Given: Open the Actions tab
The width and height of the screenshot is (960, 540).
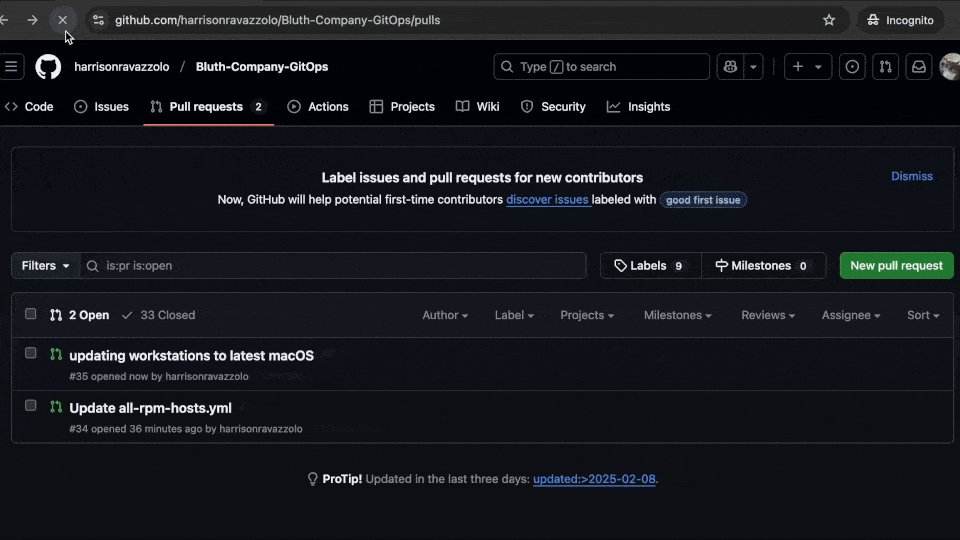Looking at the screenshot, I should [318, 107].
